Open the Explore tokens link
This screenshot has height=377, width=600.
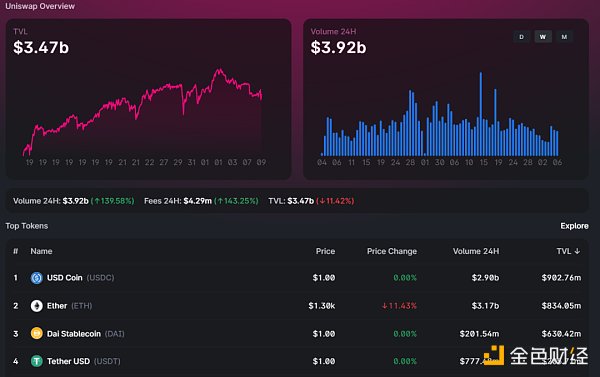574,226
